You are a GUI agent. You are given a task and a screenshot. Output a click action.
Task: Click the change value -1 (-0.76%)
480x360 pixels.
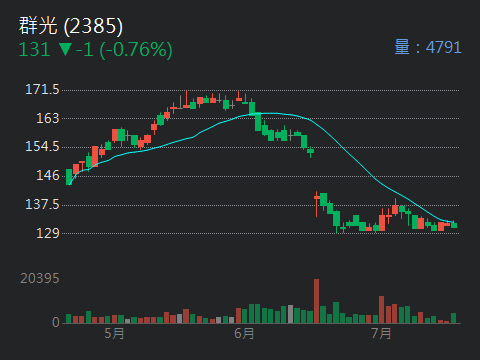124,50
